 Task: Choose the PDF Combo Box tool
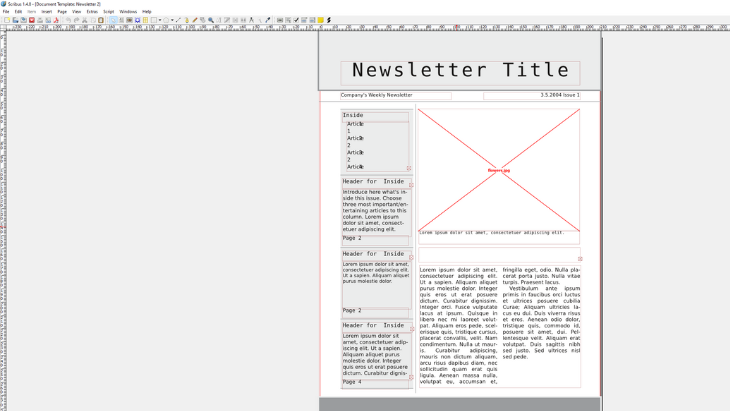click(304, 20)
